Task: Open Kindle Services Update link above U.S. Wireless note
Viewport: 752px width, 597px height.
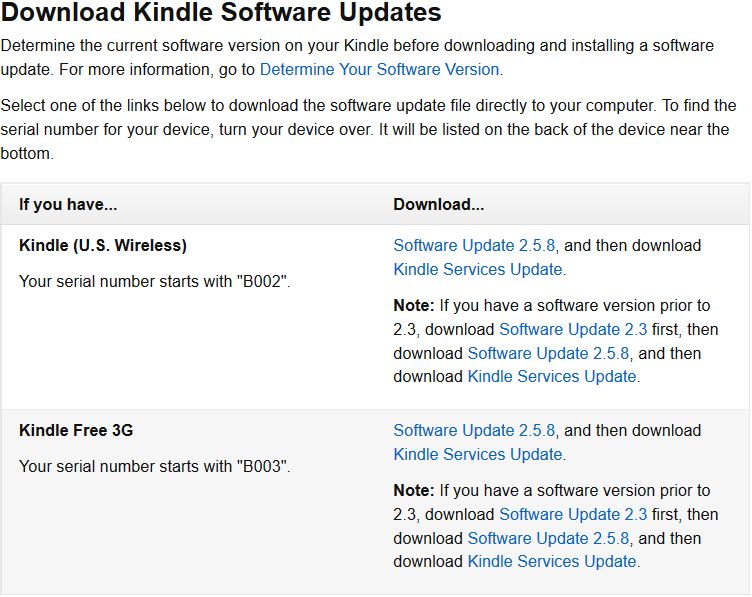Action: (479, 269)
